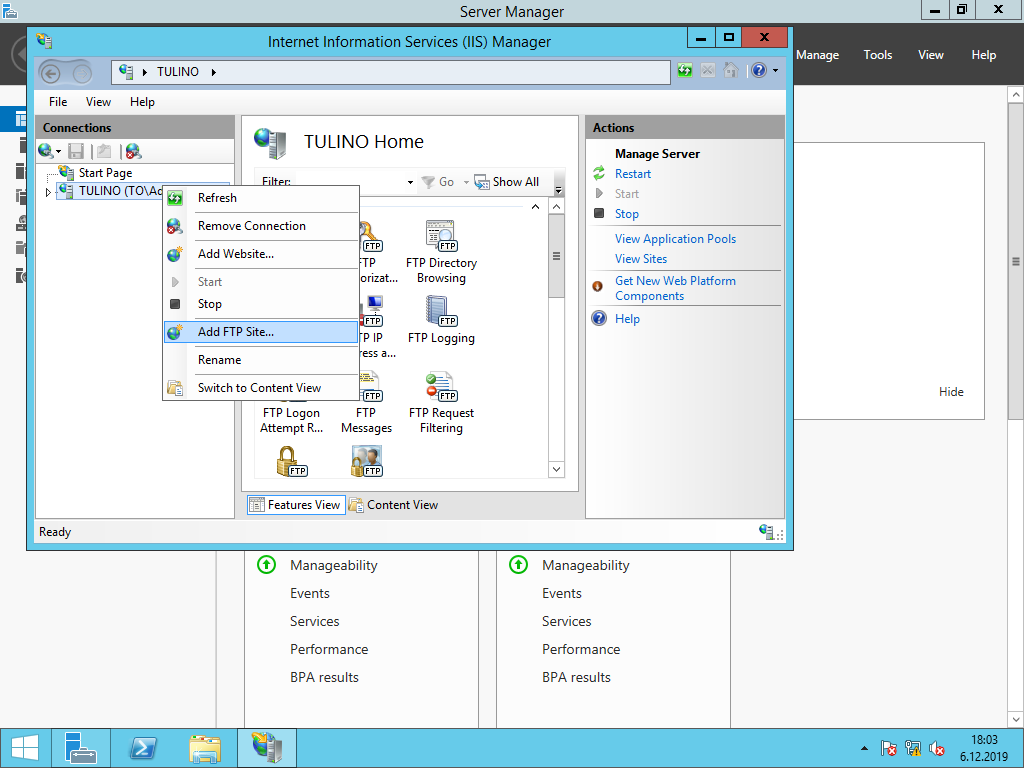Image resolution: width=1024 pixels, height=768 pixels.
Task: Click the forward navigation arrow in IIS Manager
Action: tap(82, 73)
